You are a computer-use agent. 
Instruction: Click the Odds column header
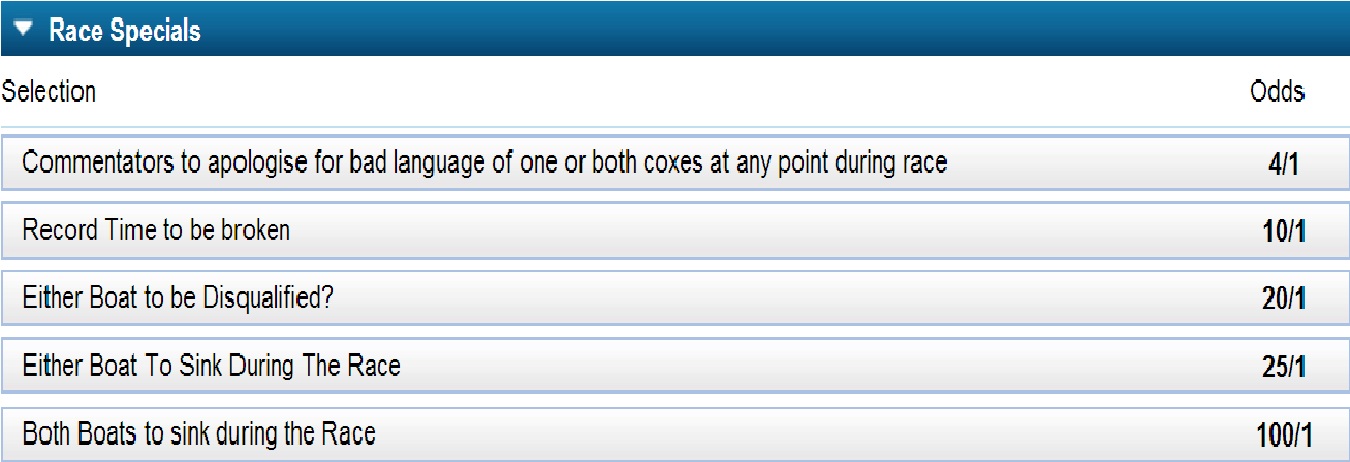1277,92
